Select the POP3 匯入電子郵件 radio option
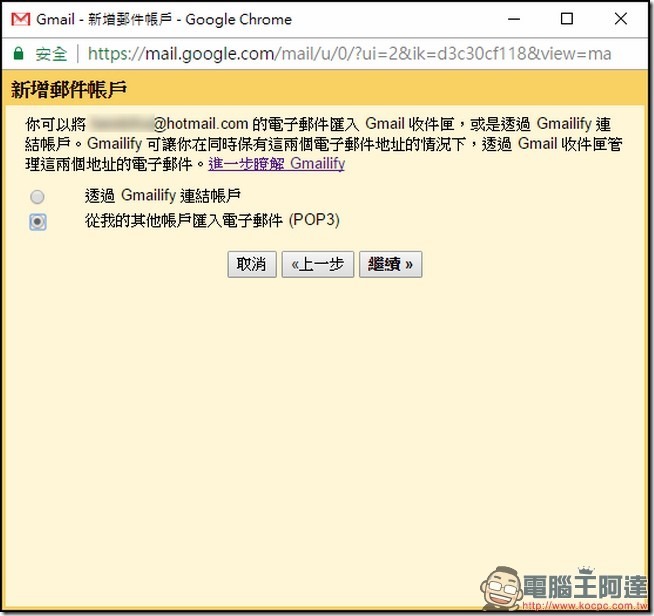Screen dimensions: 654x616 [38, 221]
